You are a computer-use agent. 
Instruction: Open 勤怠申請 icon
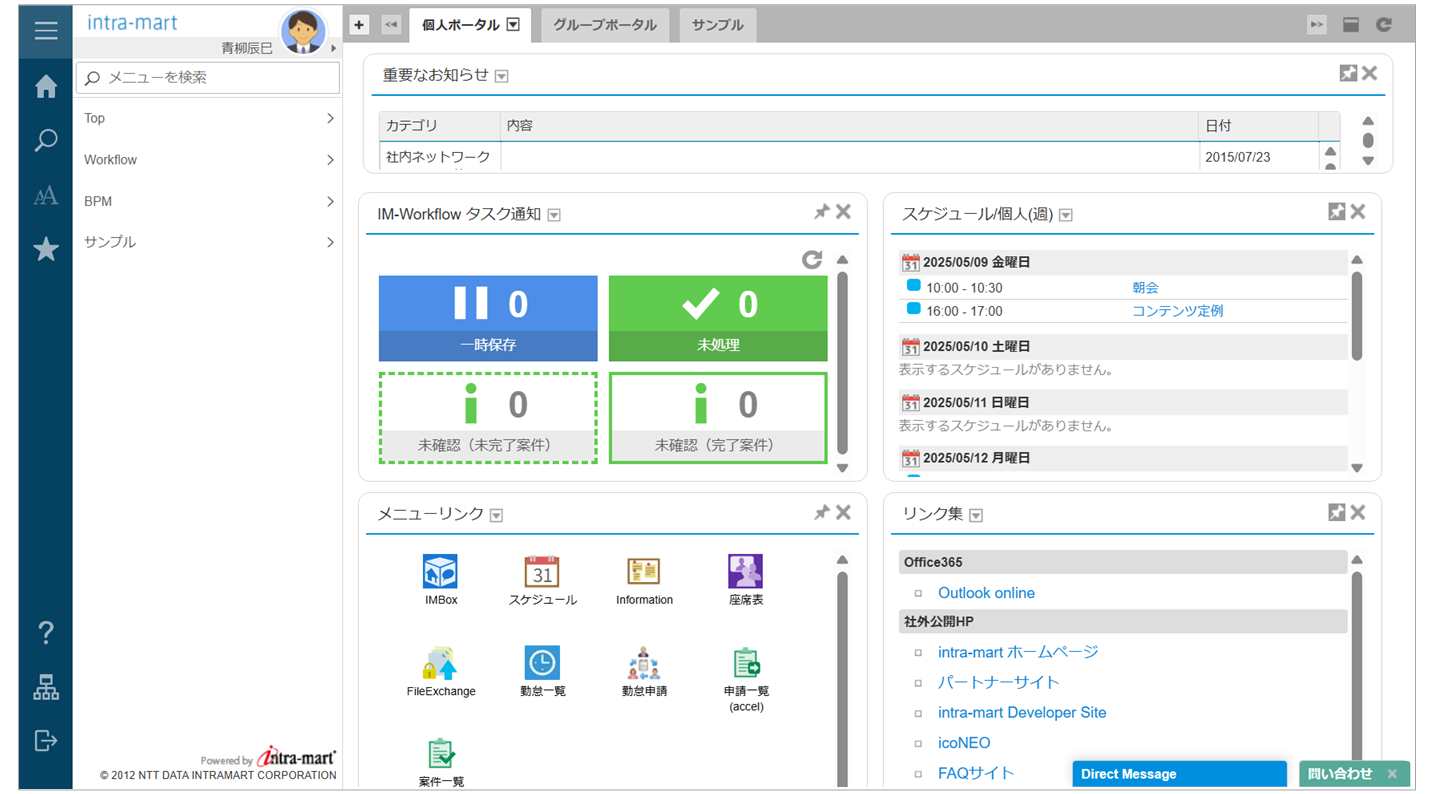644,664
